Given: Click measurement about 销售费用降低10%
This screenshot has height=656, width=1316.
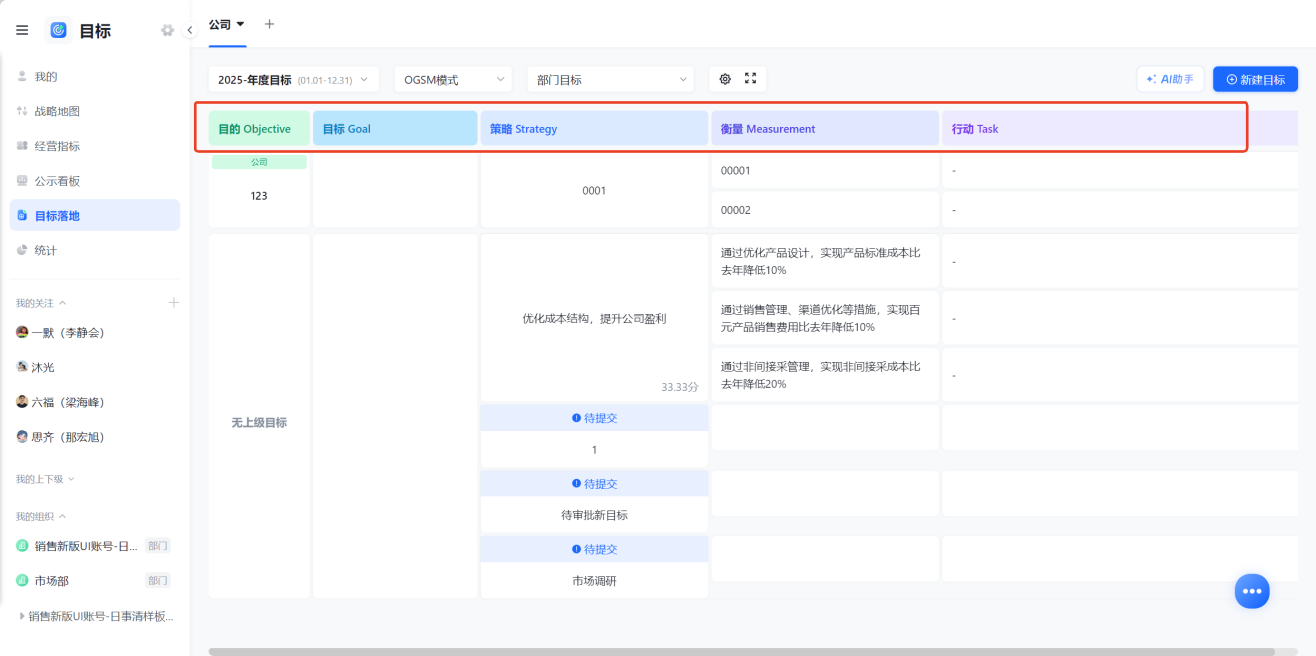Looking at the screenshot, I should coord(825,318).
